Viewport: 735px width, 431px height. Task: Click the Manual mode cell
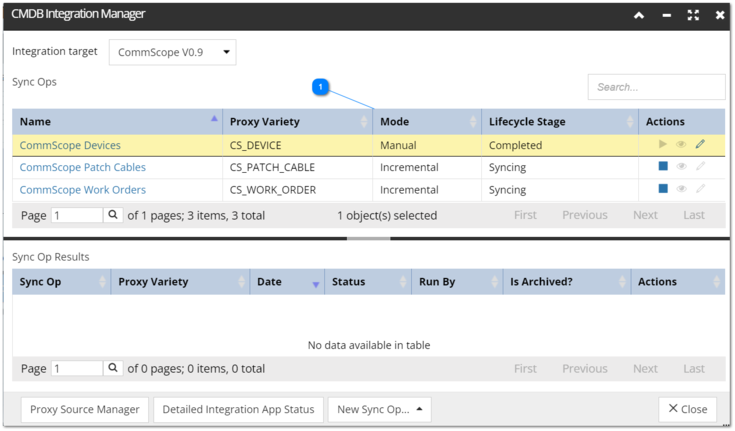tap(427, 145)
